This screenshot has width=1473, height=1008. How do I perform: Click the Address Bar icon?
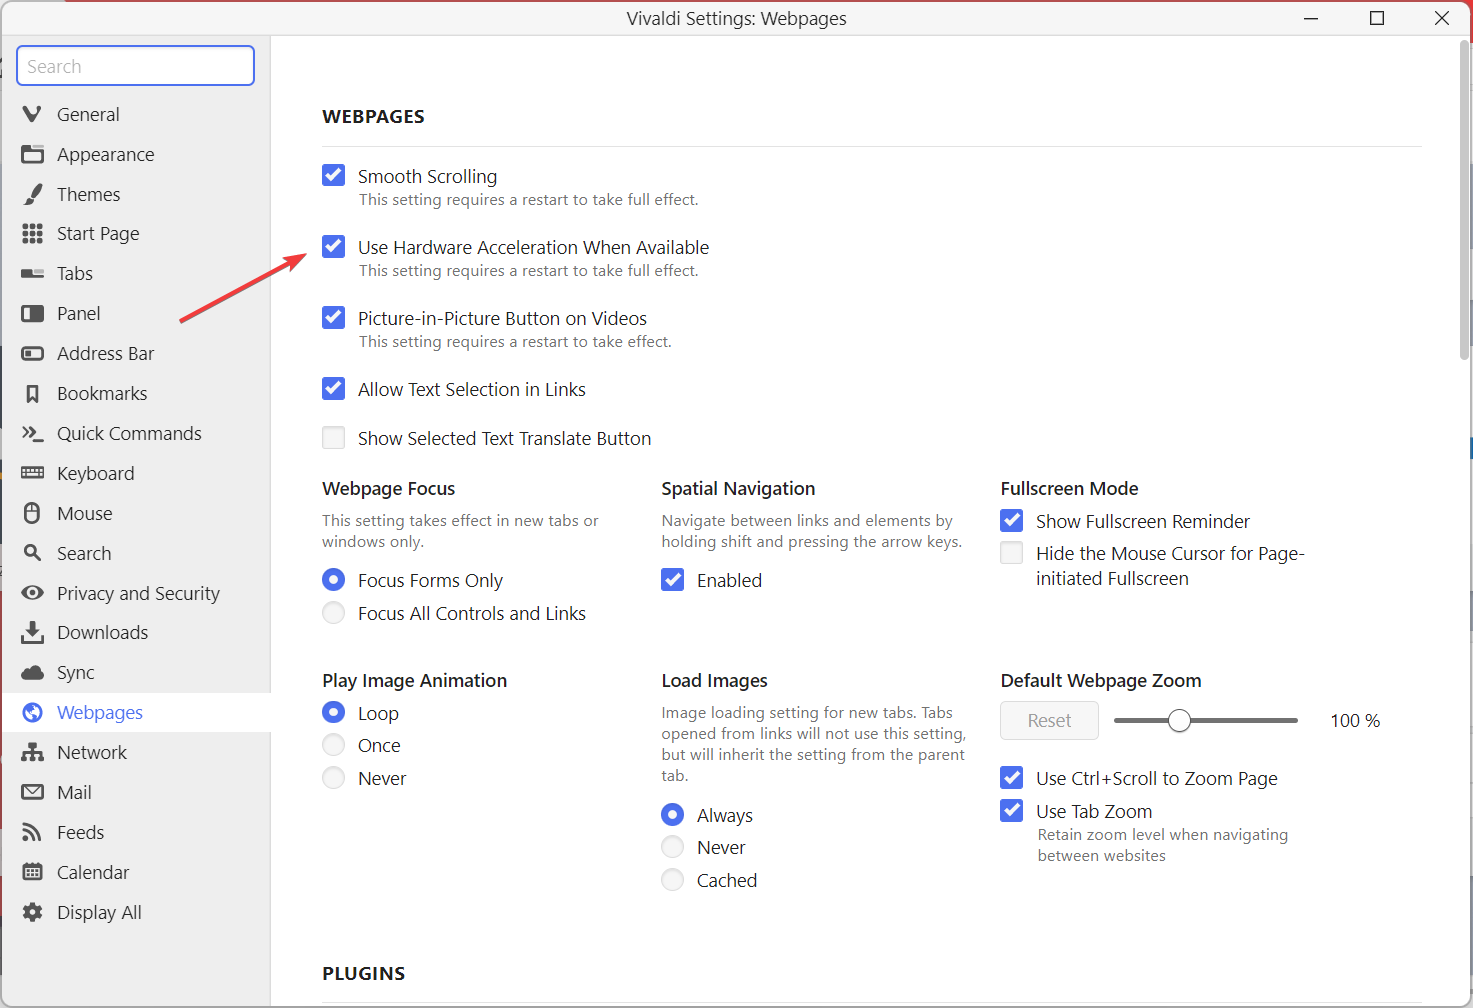point(32,353)
